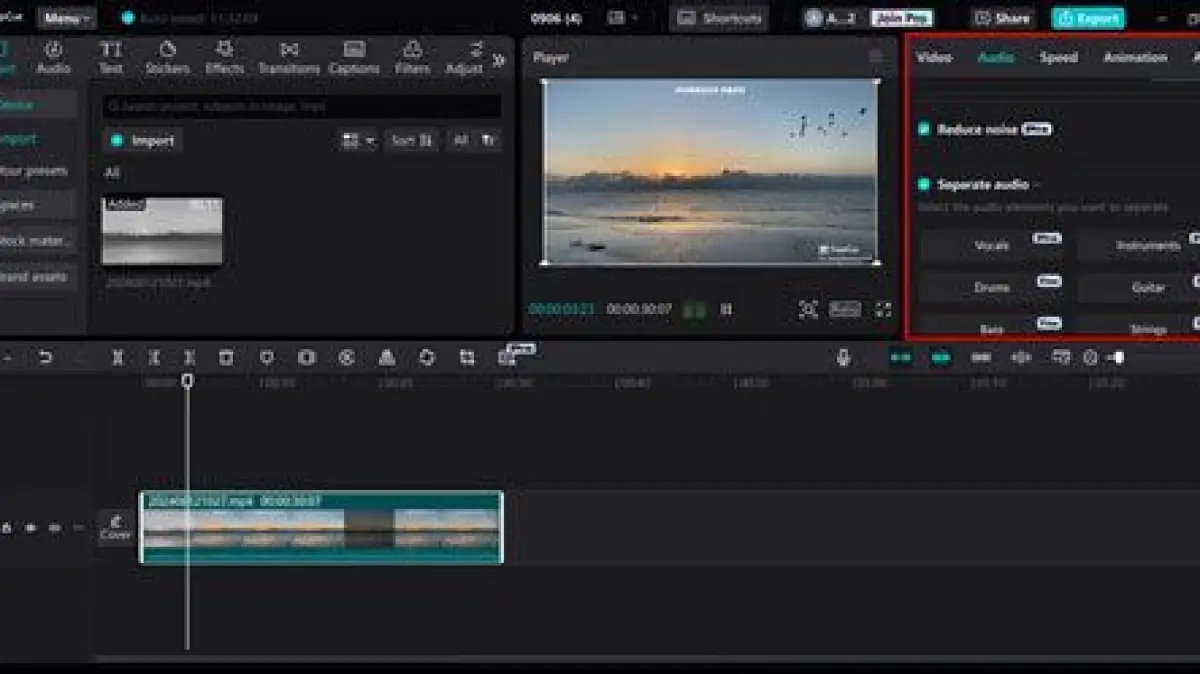The height and width of the screenshot is (674, 1200).
Task: Click the timeline zoom slider
Action: click(1118, 357)
